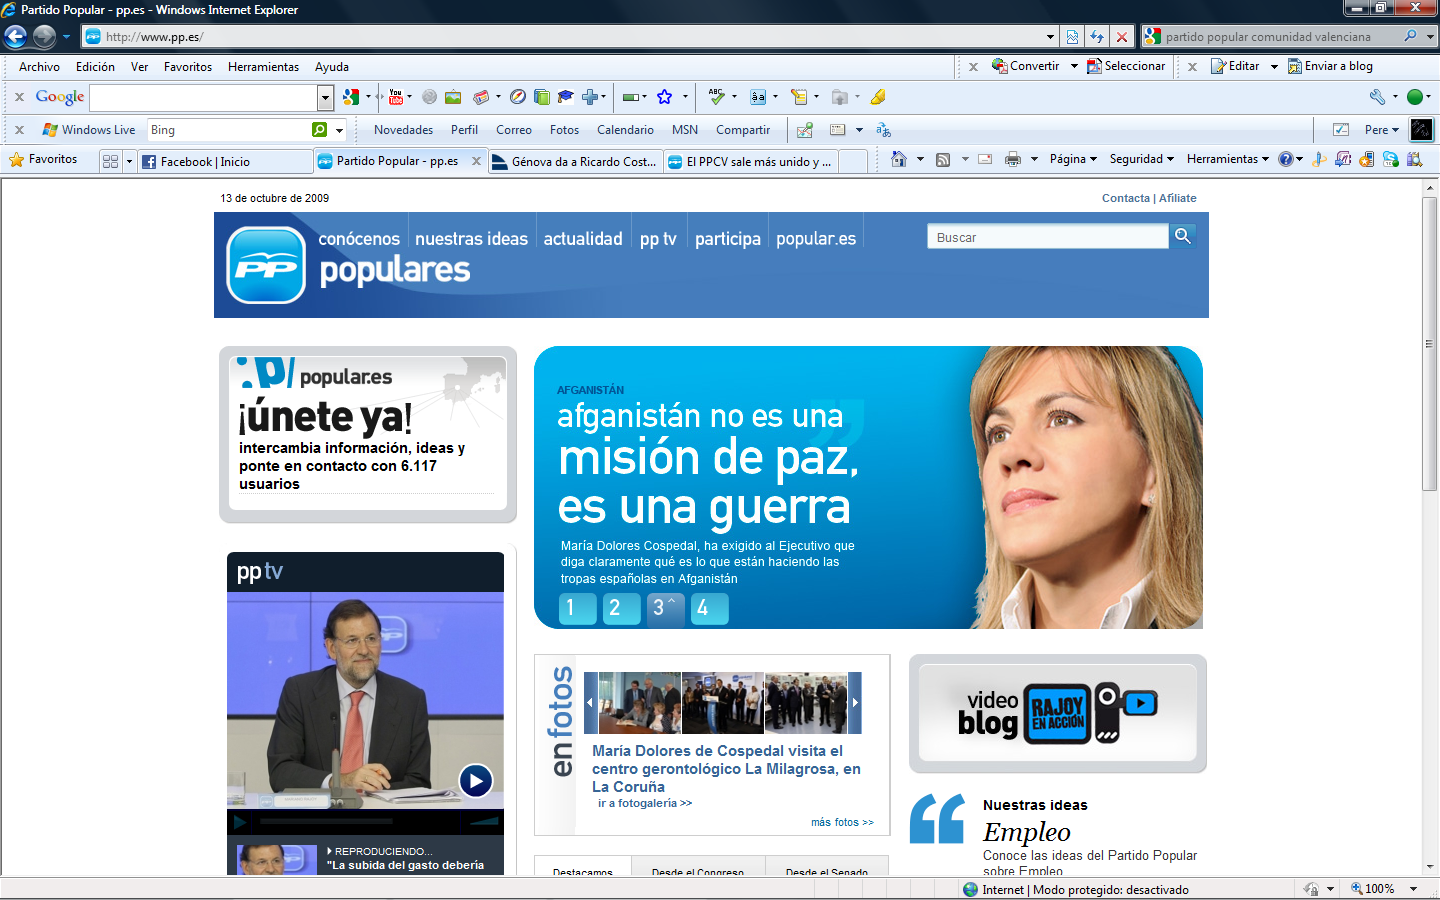Click the Favoritos star button
This screenshot has width=1440, height=900.
point(43,160)
